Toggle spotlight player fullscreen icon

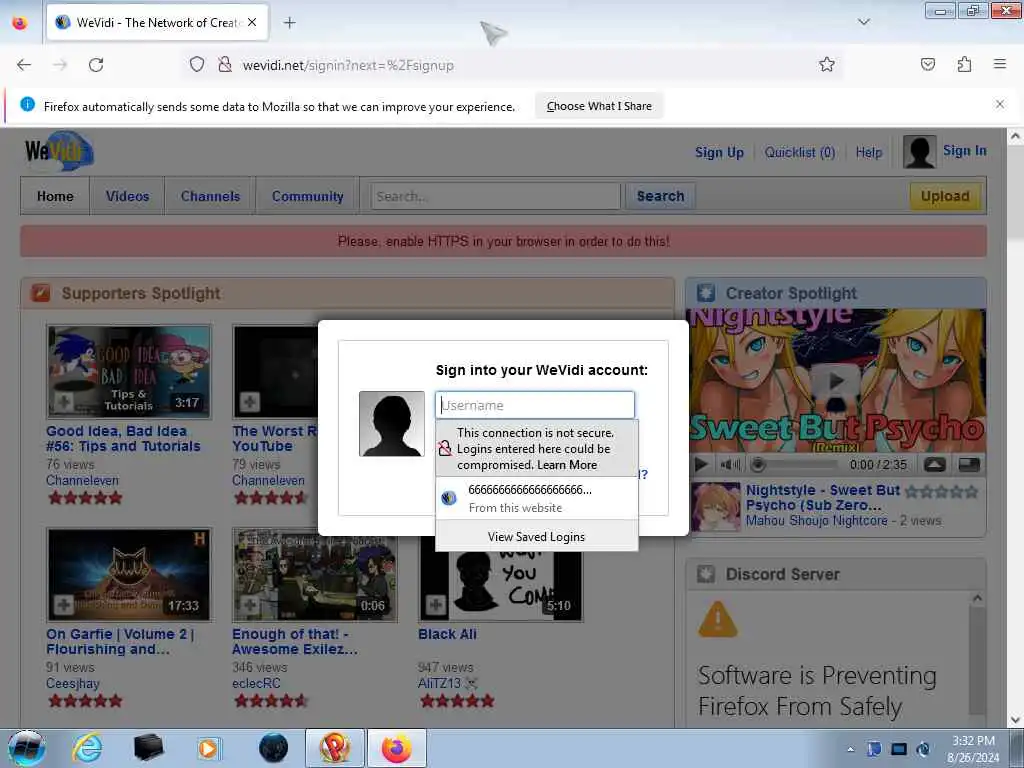tap(969, 464)
